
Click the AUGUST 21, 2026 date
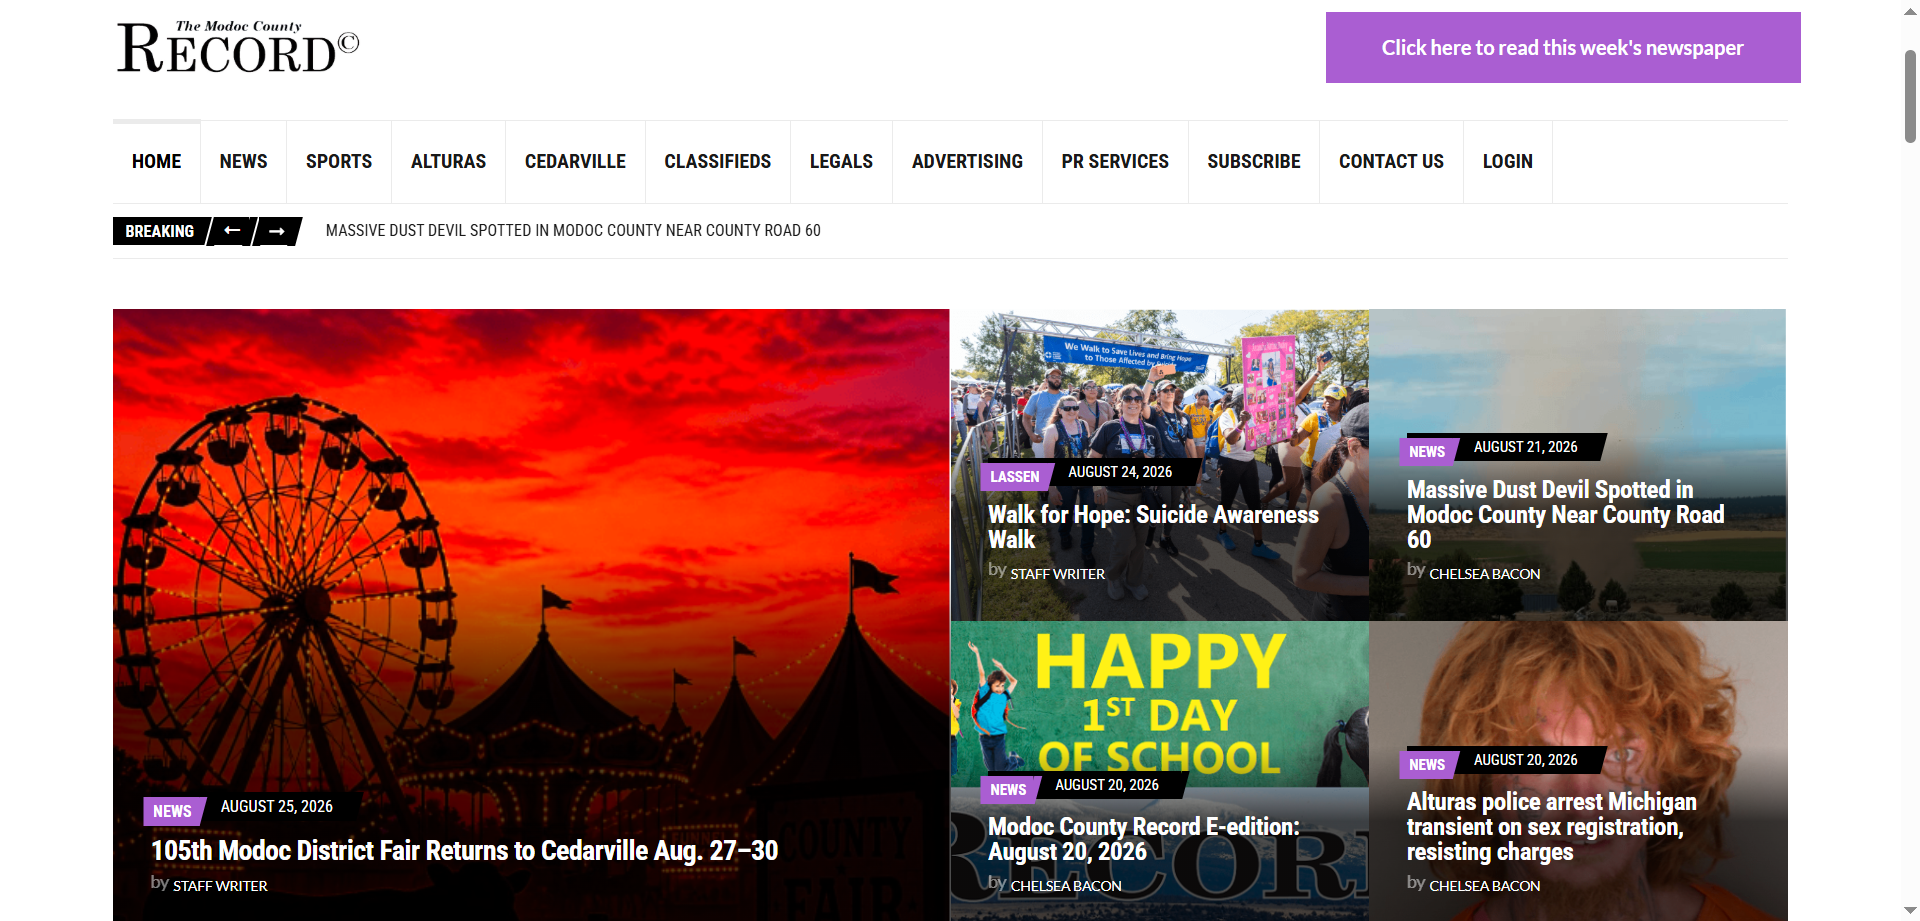pos(1526,447)
